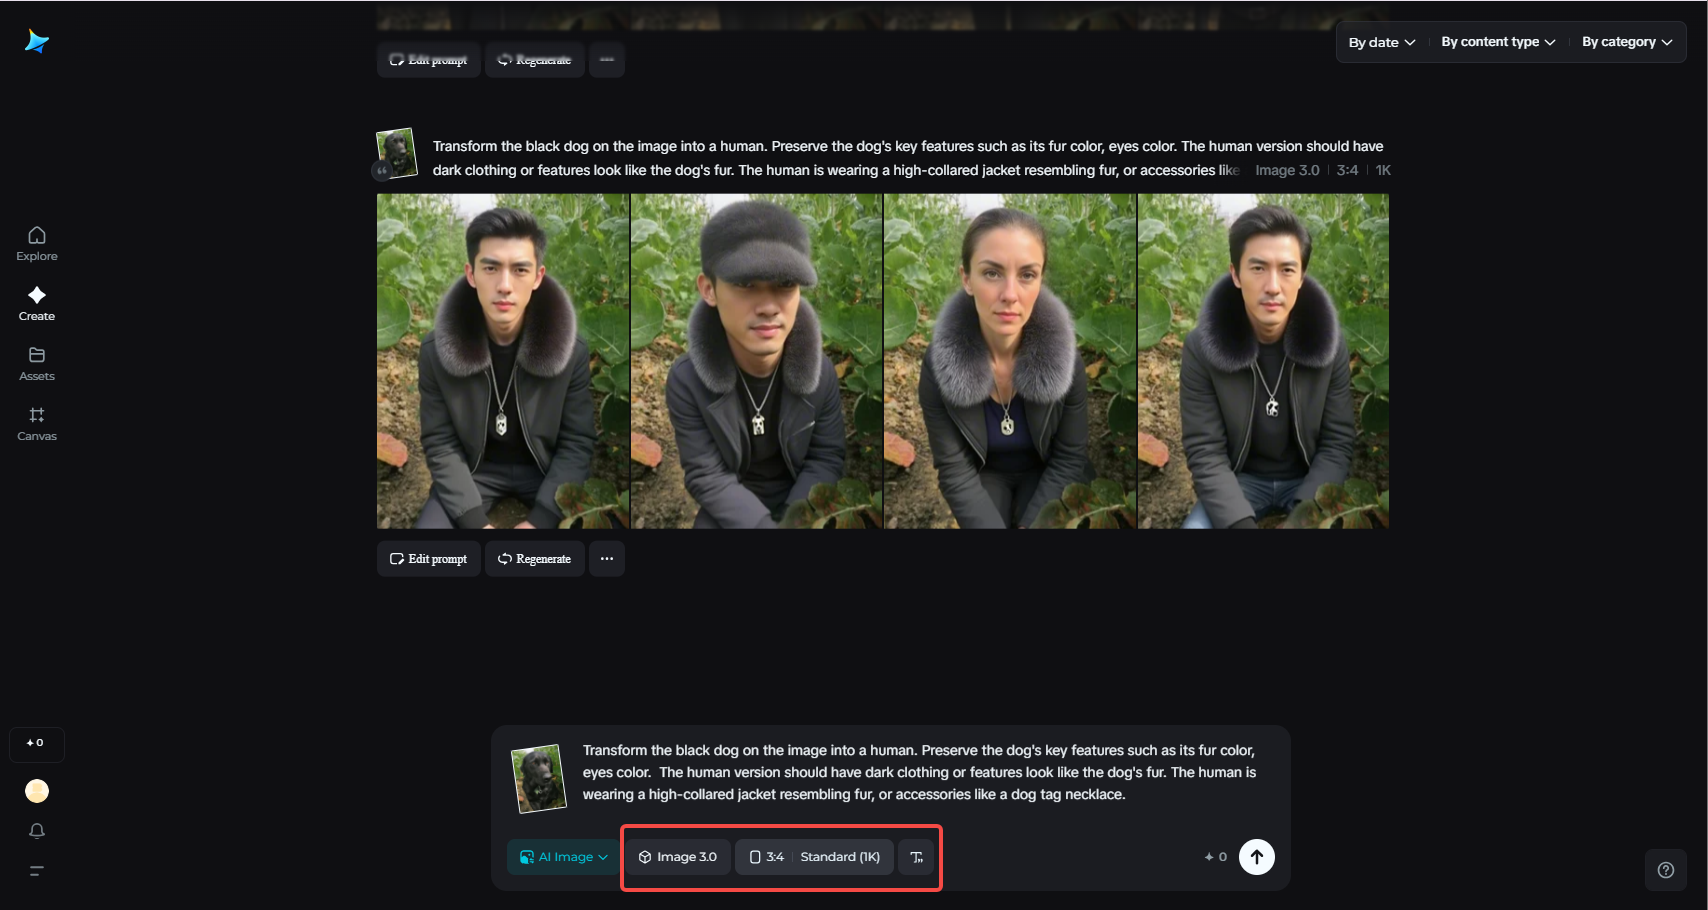1708x910 pixels.
Task: Open the user profile avatar
Action: click(x=37, y=791)
